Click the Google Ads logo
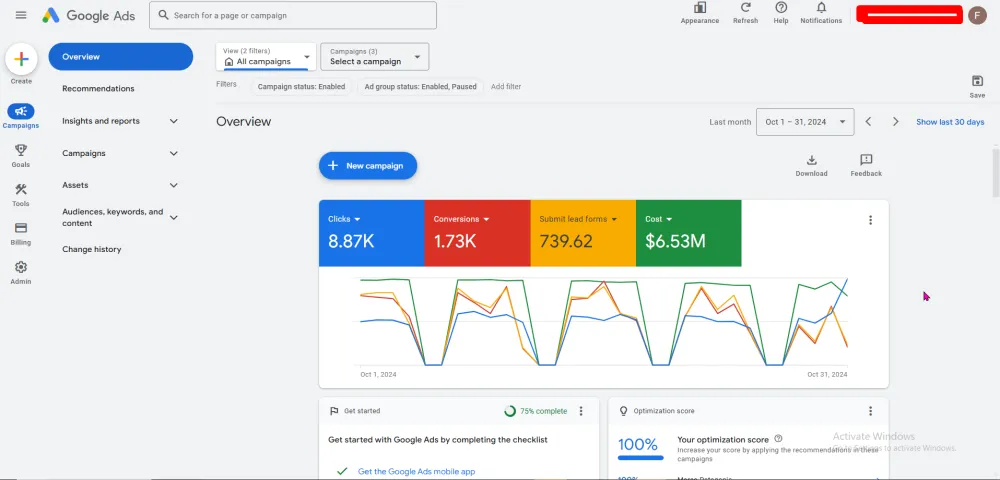The width and height of the screenshot is (1000, 480). coord(89,16)
